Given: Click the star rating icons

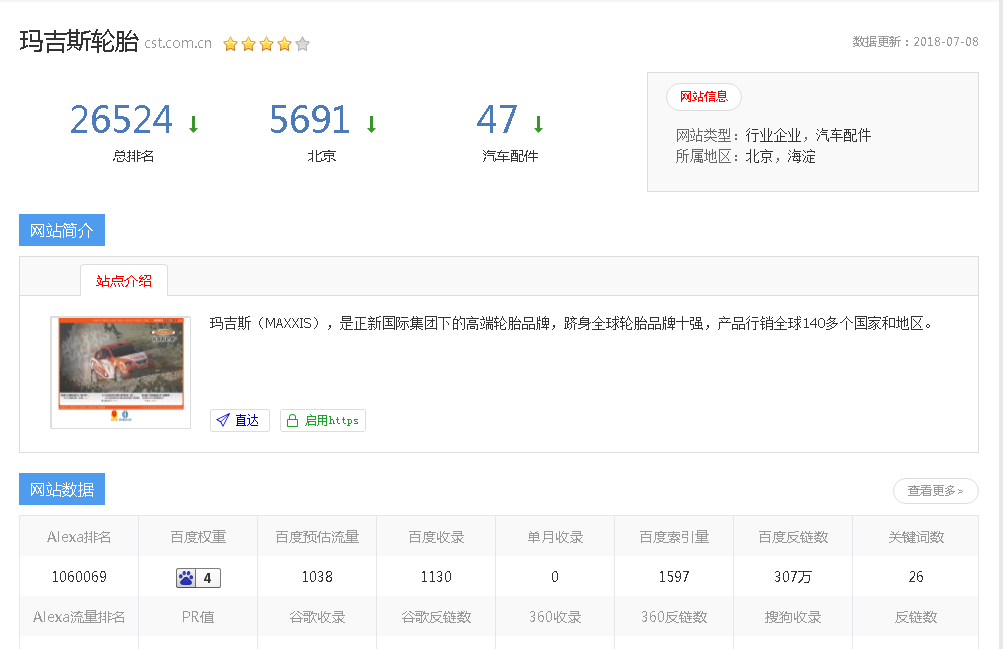Looking at the screenshot, I should 266,43.
